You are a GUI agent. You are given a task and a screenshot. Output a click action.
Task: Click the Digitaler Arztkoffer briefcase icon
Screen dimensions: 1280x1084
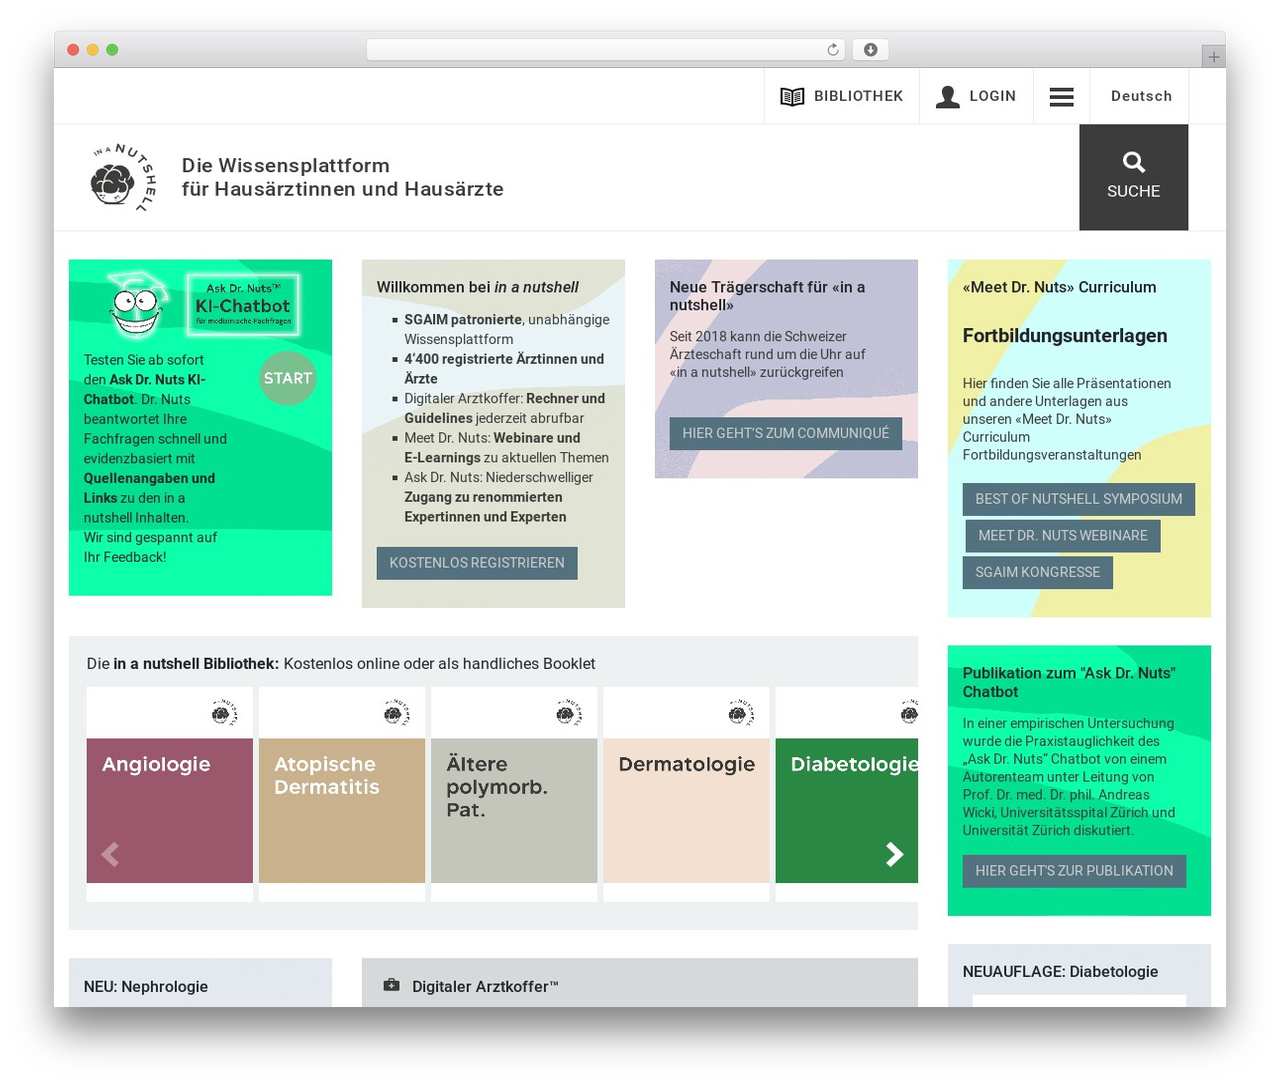pos(391,985)
